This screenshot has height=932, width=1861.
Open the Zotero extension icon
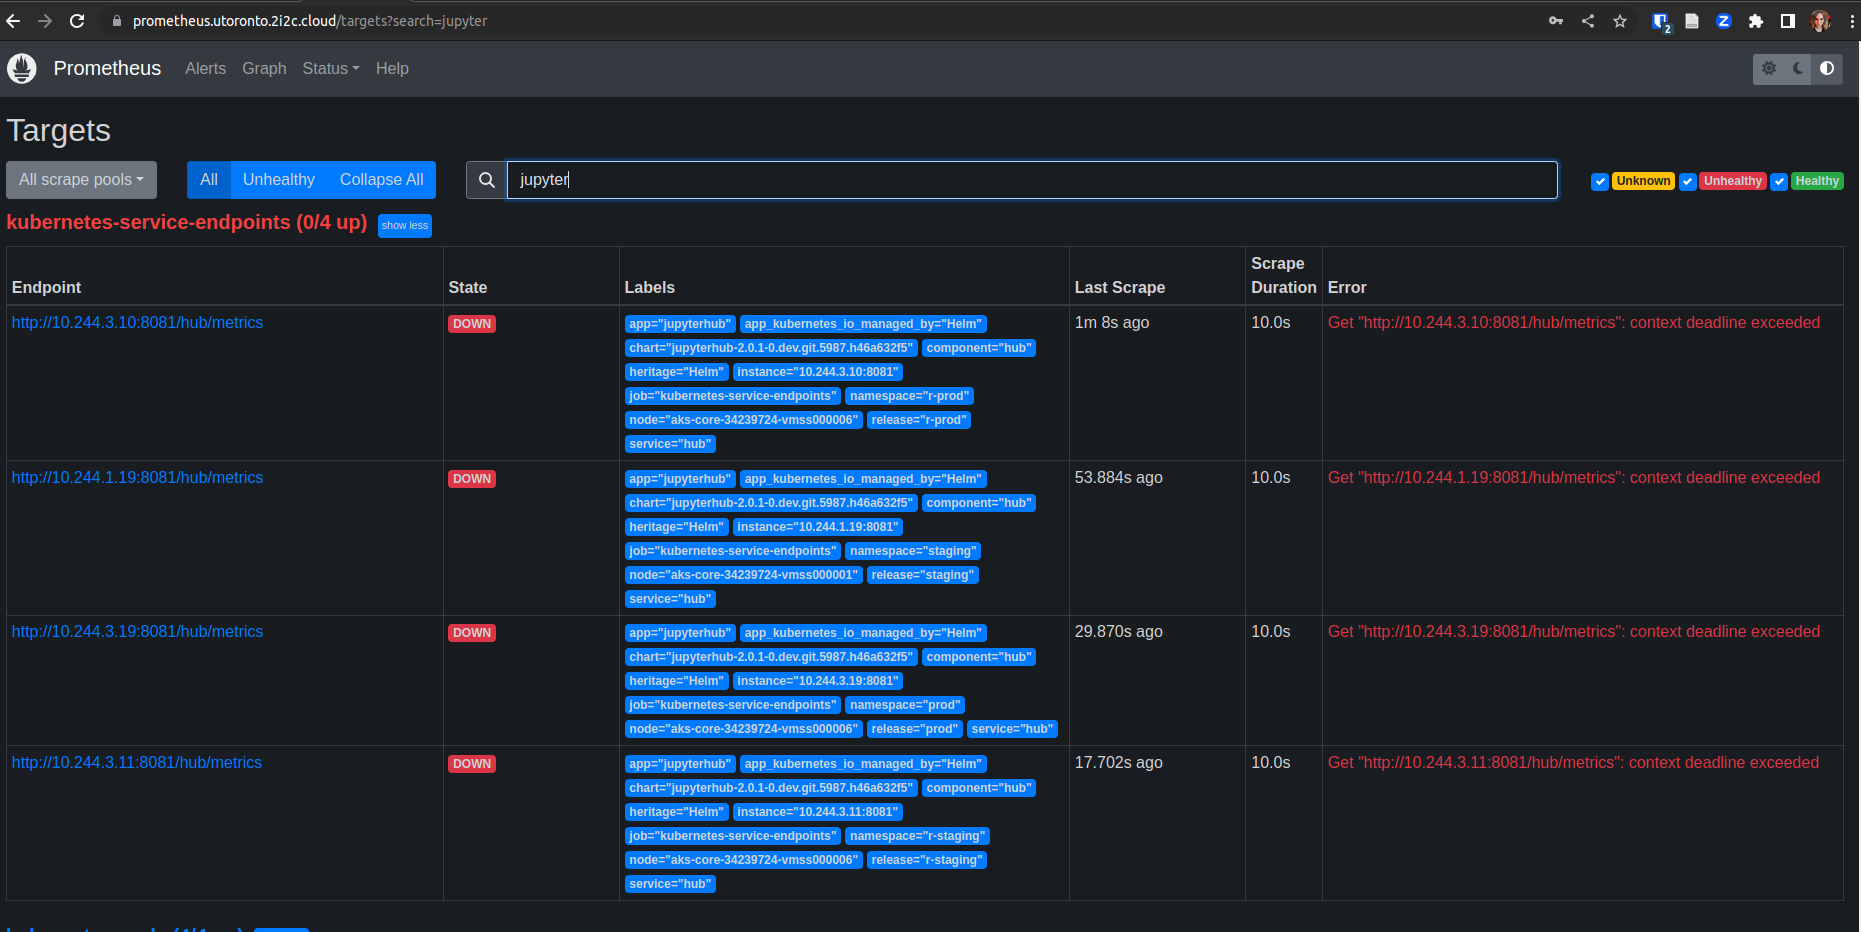(x=1723, y=20)
